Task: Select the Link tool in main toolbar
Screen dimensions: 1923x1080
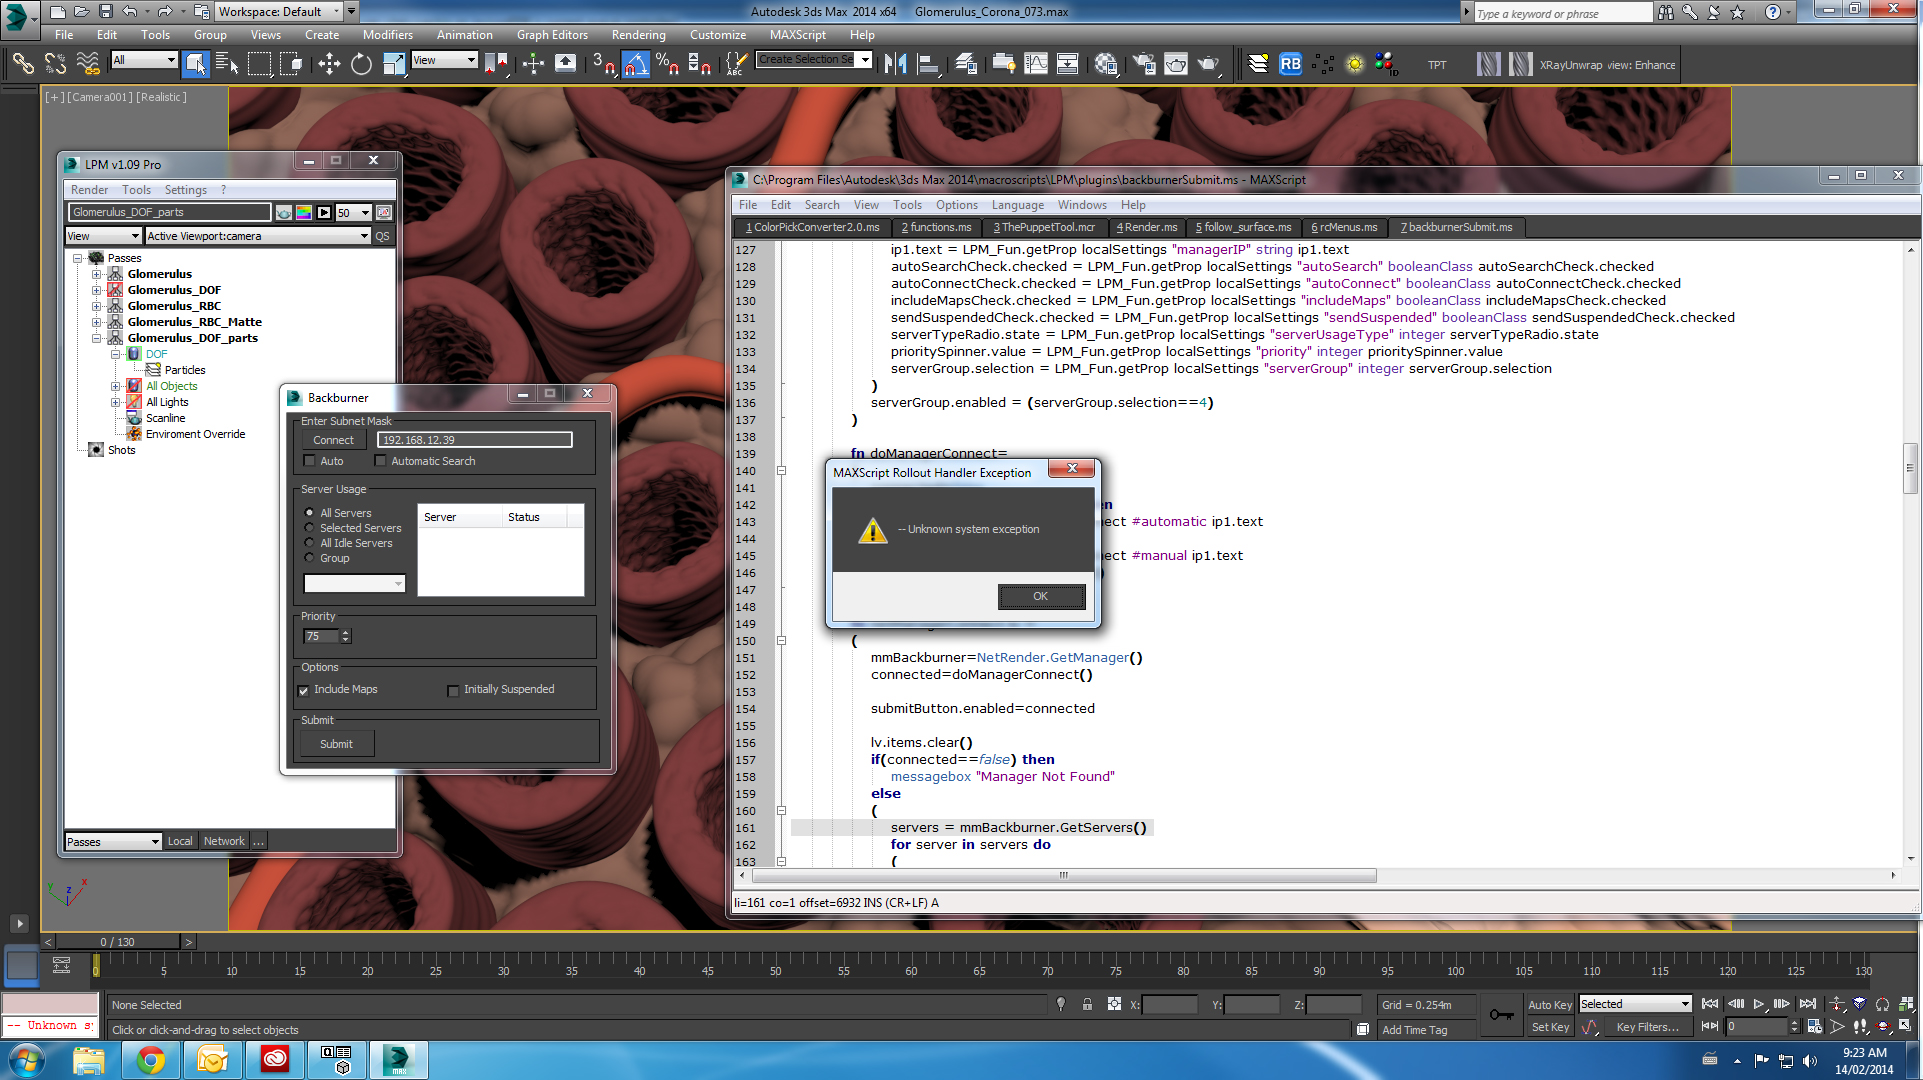Action: (22, 64)
